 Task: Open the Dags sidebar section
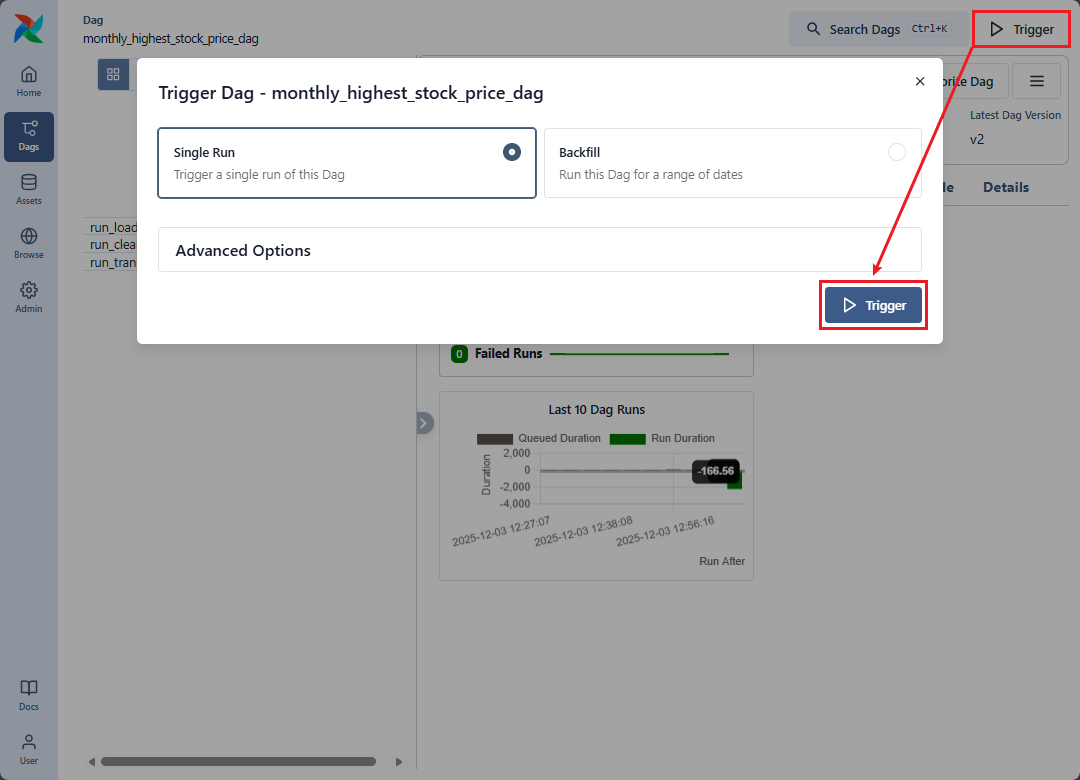pyautogui.click(x=28, y=136)
